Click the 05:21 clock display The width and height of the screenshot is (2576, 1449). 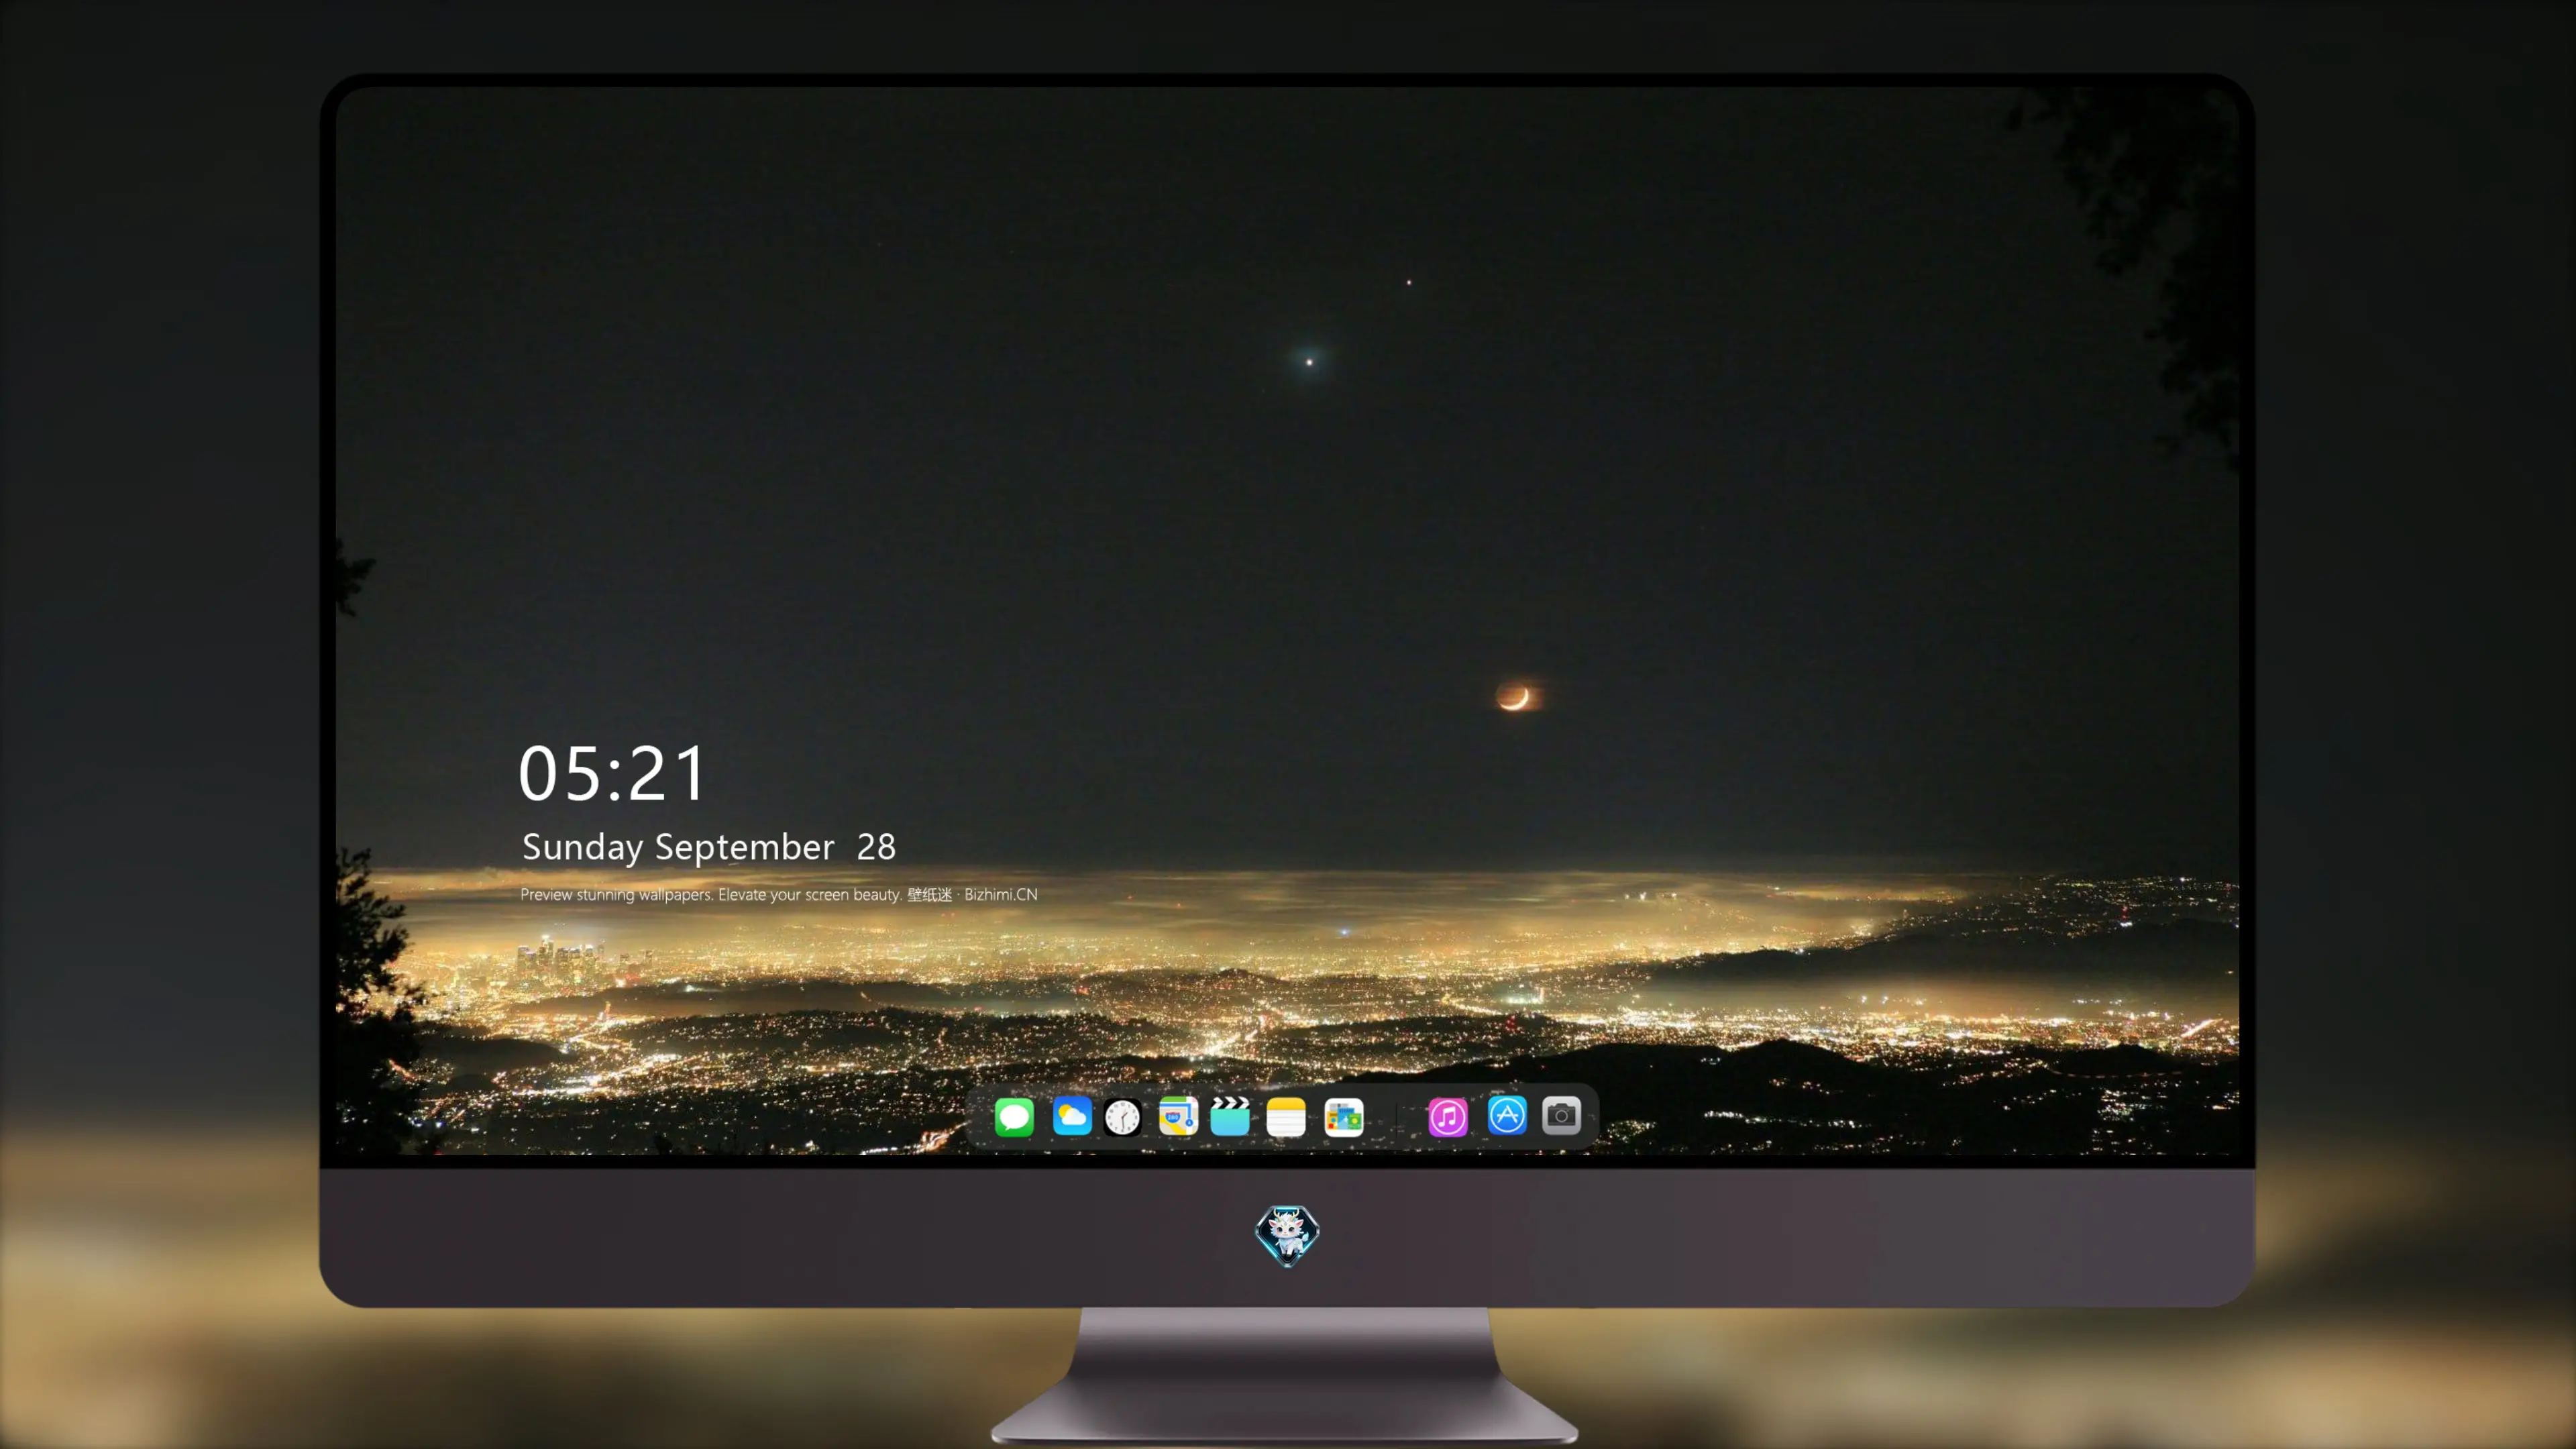pos(612,773)
